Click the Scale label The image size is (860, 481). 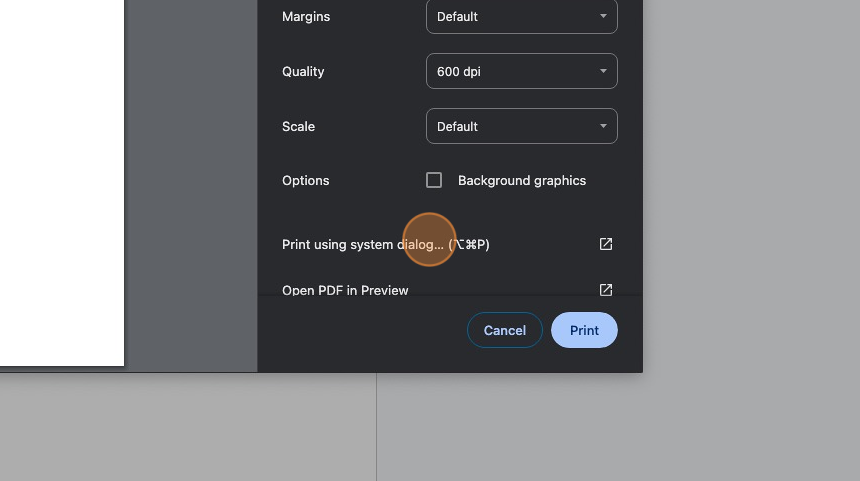click(298, 126)
